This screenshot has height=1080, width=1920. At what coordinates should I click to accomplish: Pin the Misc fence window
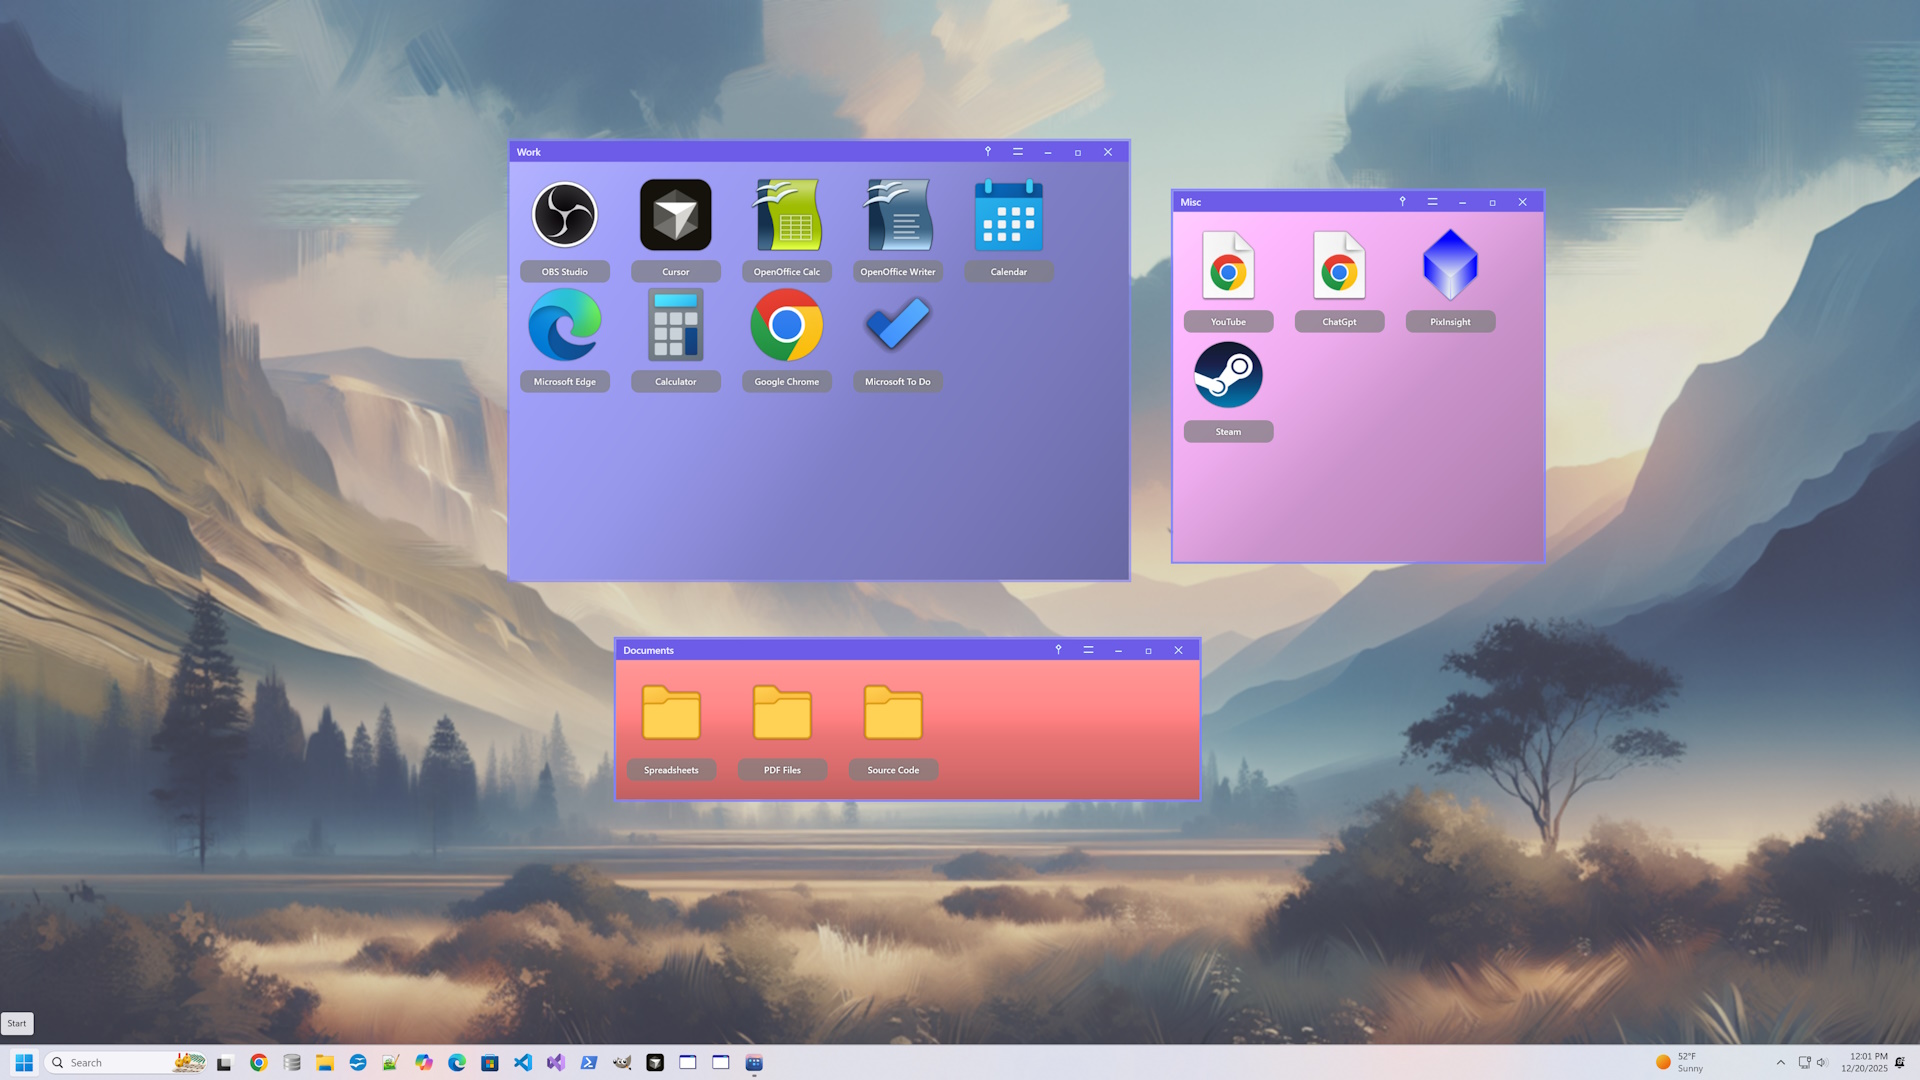point(1401,201)
